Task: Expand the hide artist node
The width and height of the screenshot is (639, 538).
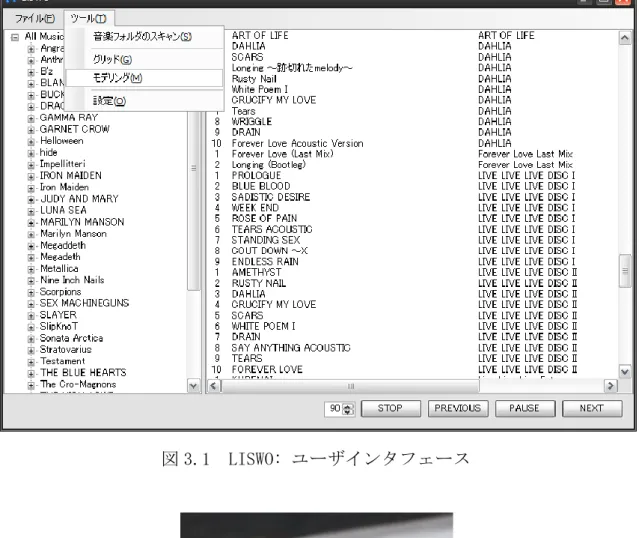Action: pos(31,153)
